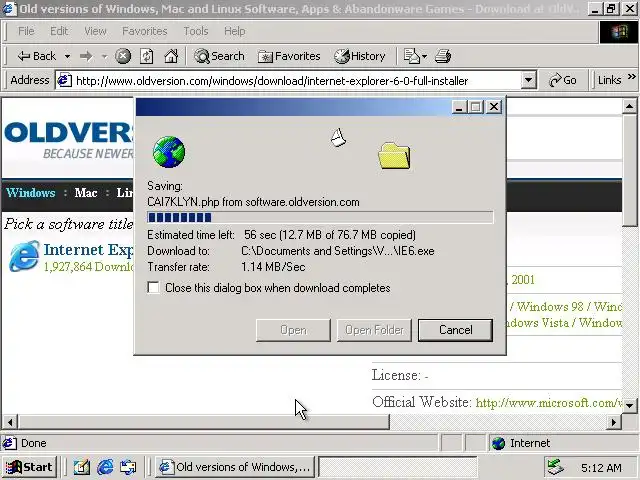Click the Internet Explorer logo icon on page

point(24,256)
